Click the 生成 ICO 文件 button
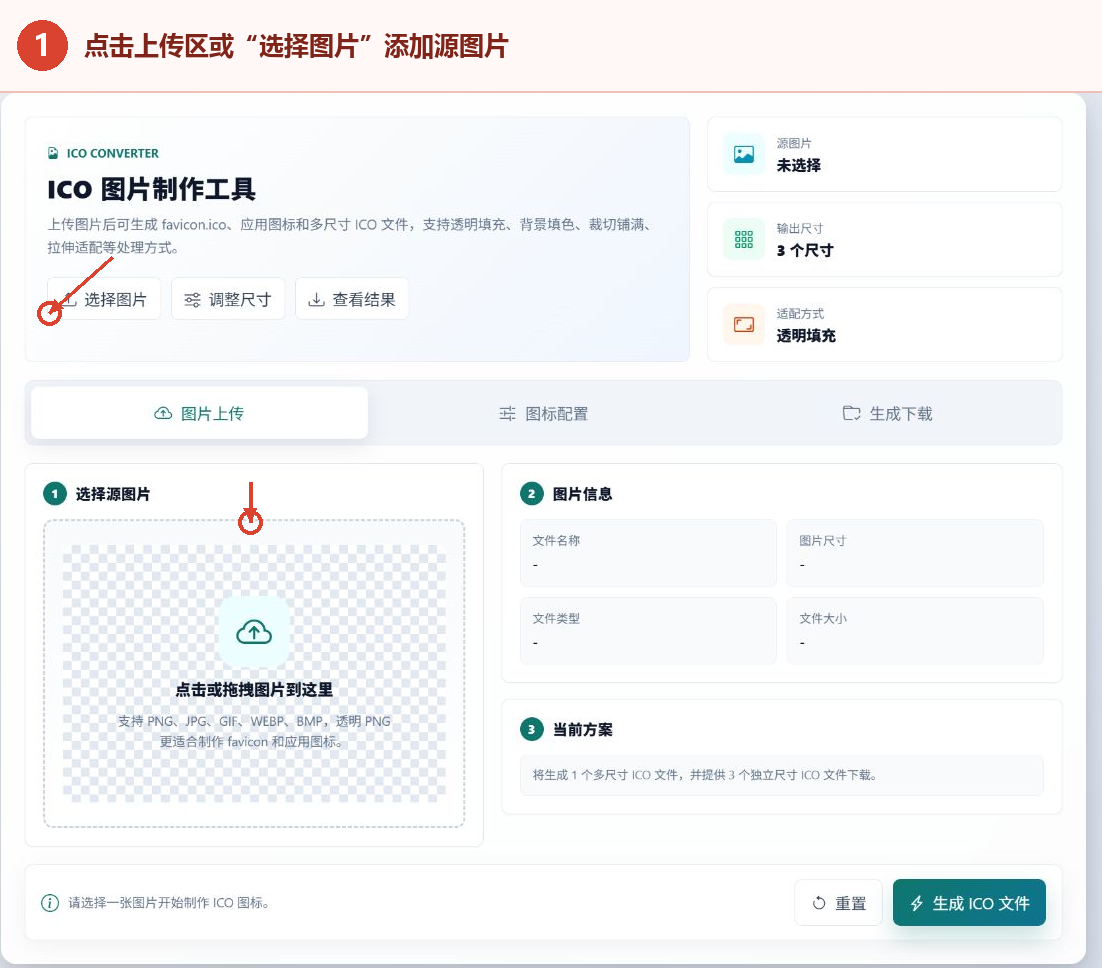 (x=969, y=903)
